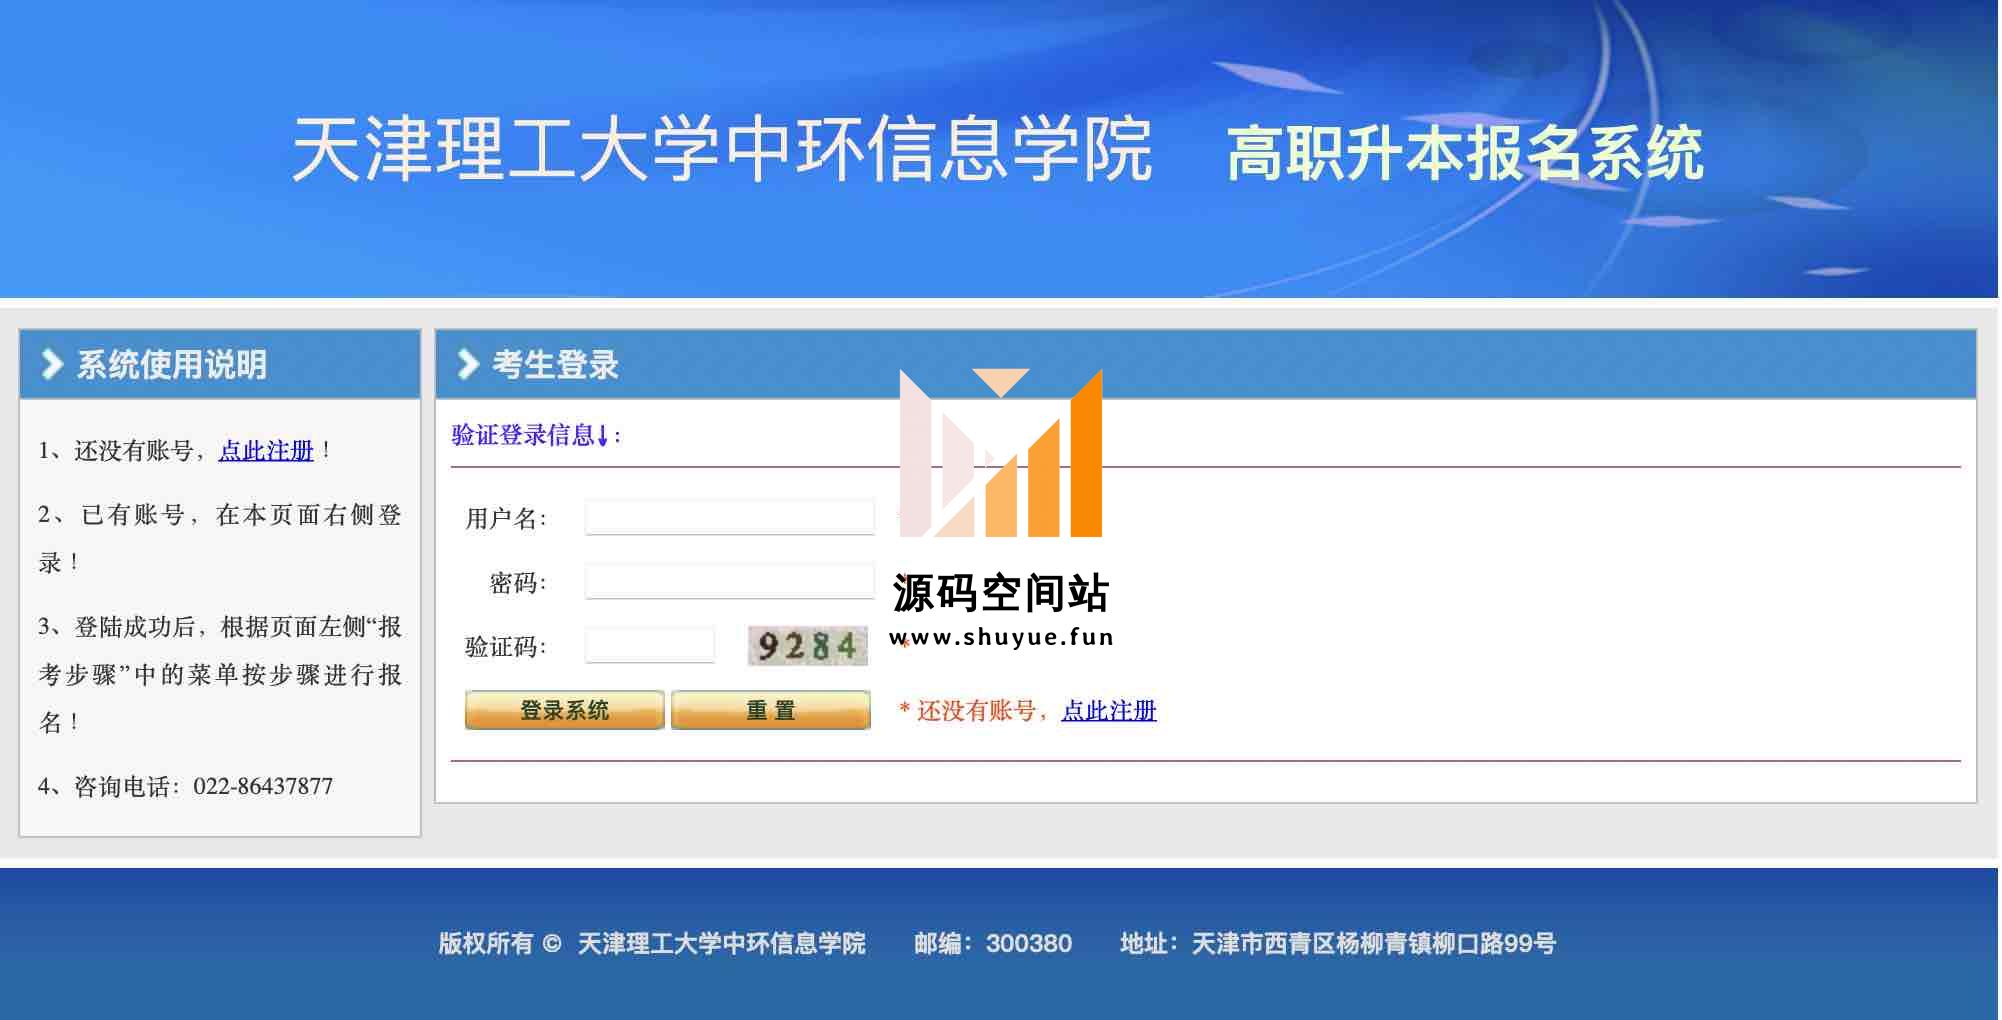Click the arrow icon beside 系统使用说明
This screenshot has height=1020, width=2002.
[52, 364]
